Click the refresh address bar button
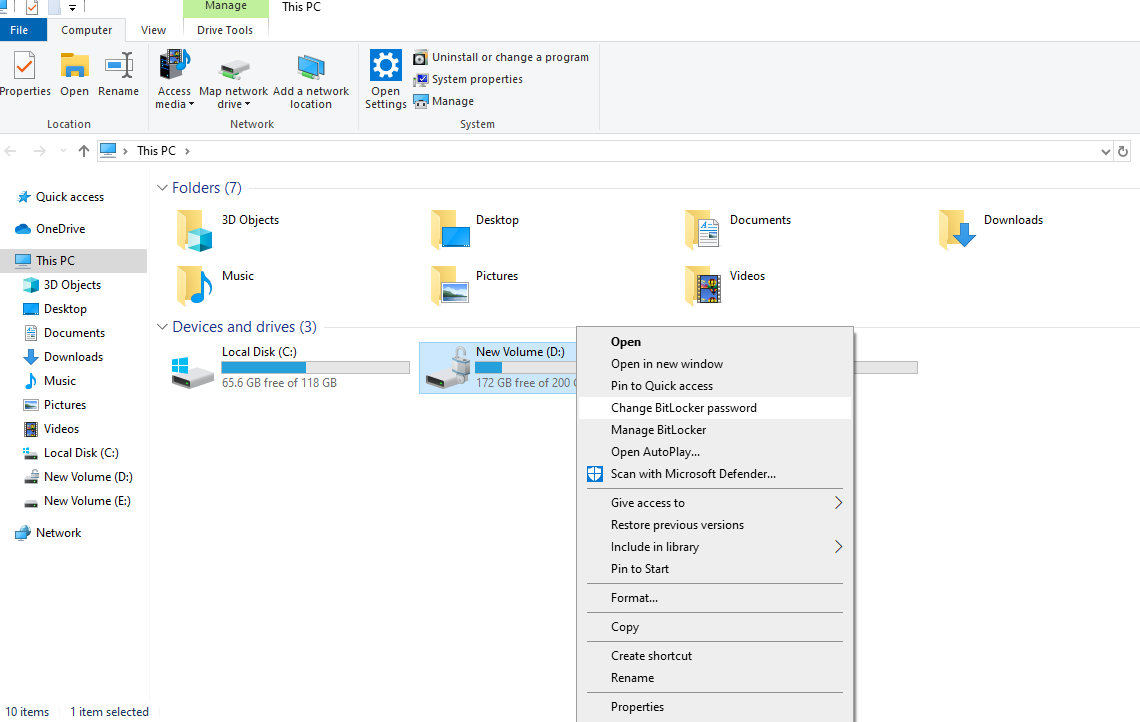1140x722 pixels. pos(1123,151)
